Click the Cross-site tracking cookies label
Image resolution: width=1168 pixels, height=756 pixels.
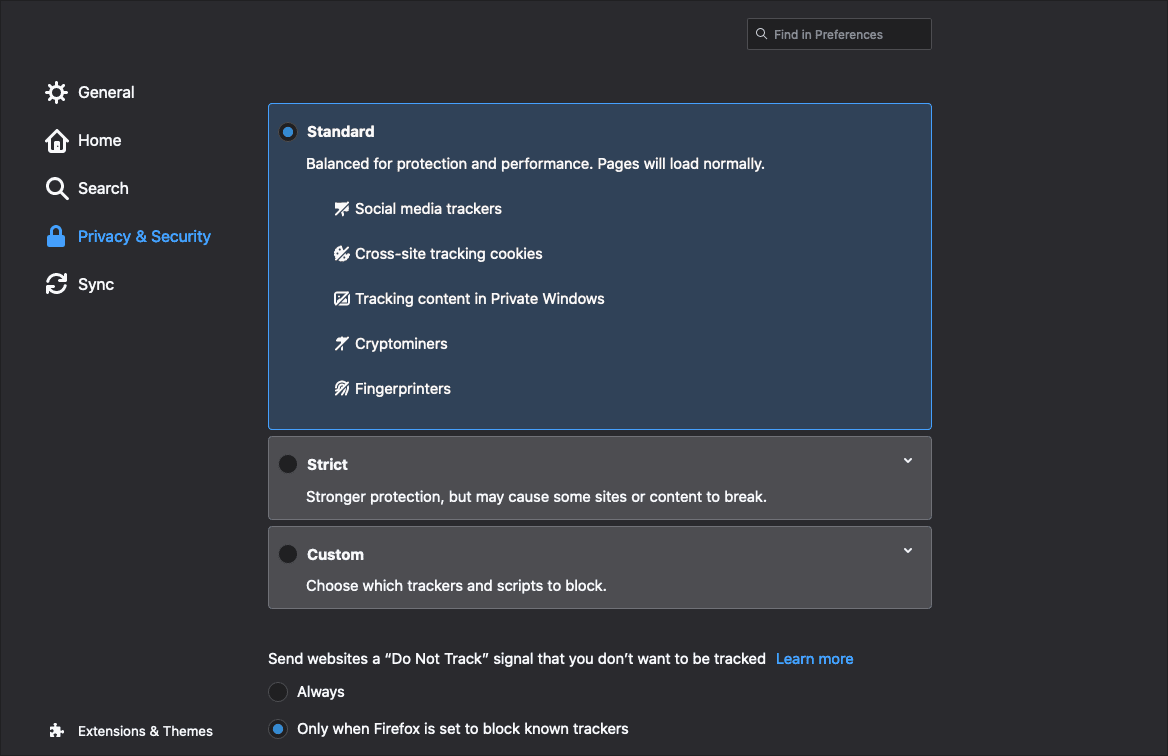tap(448, 254)
